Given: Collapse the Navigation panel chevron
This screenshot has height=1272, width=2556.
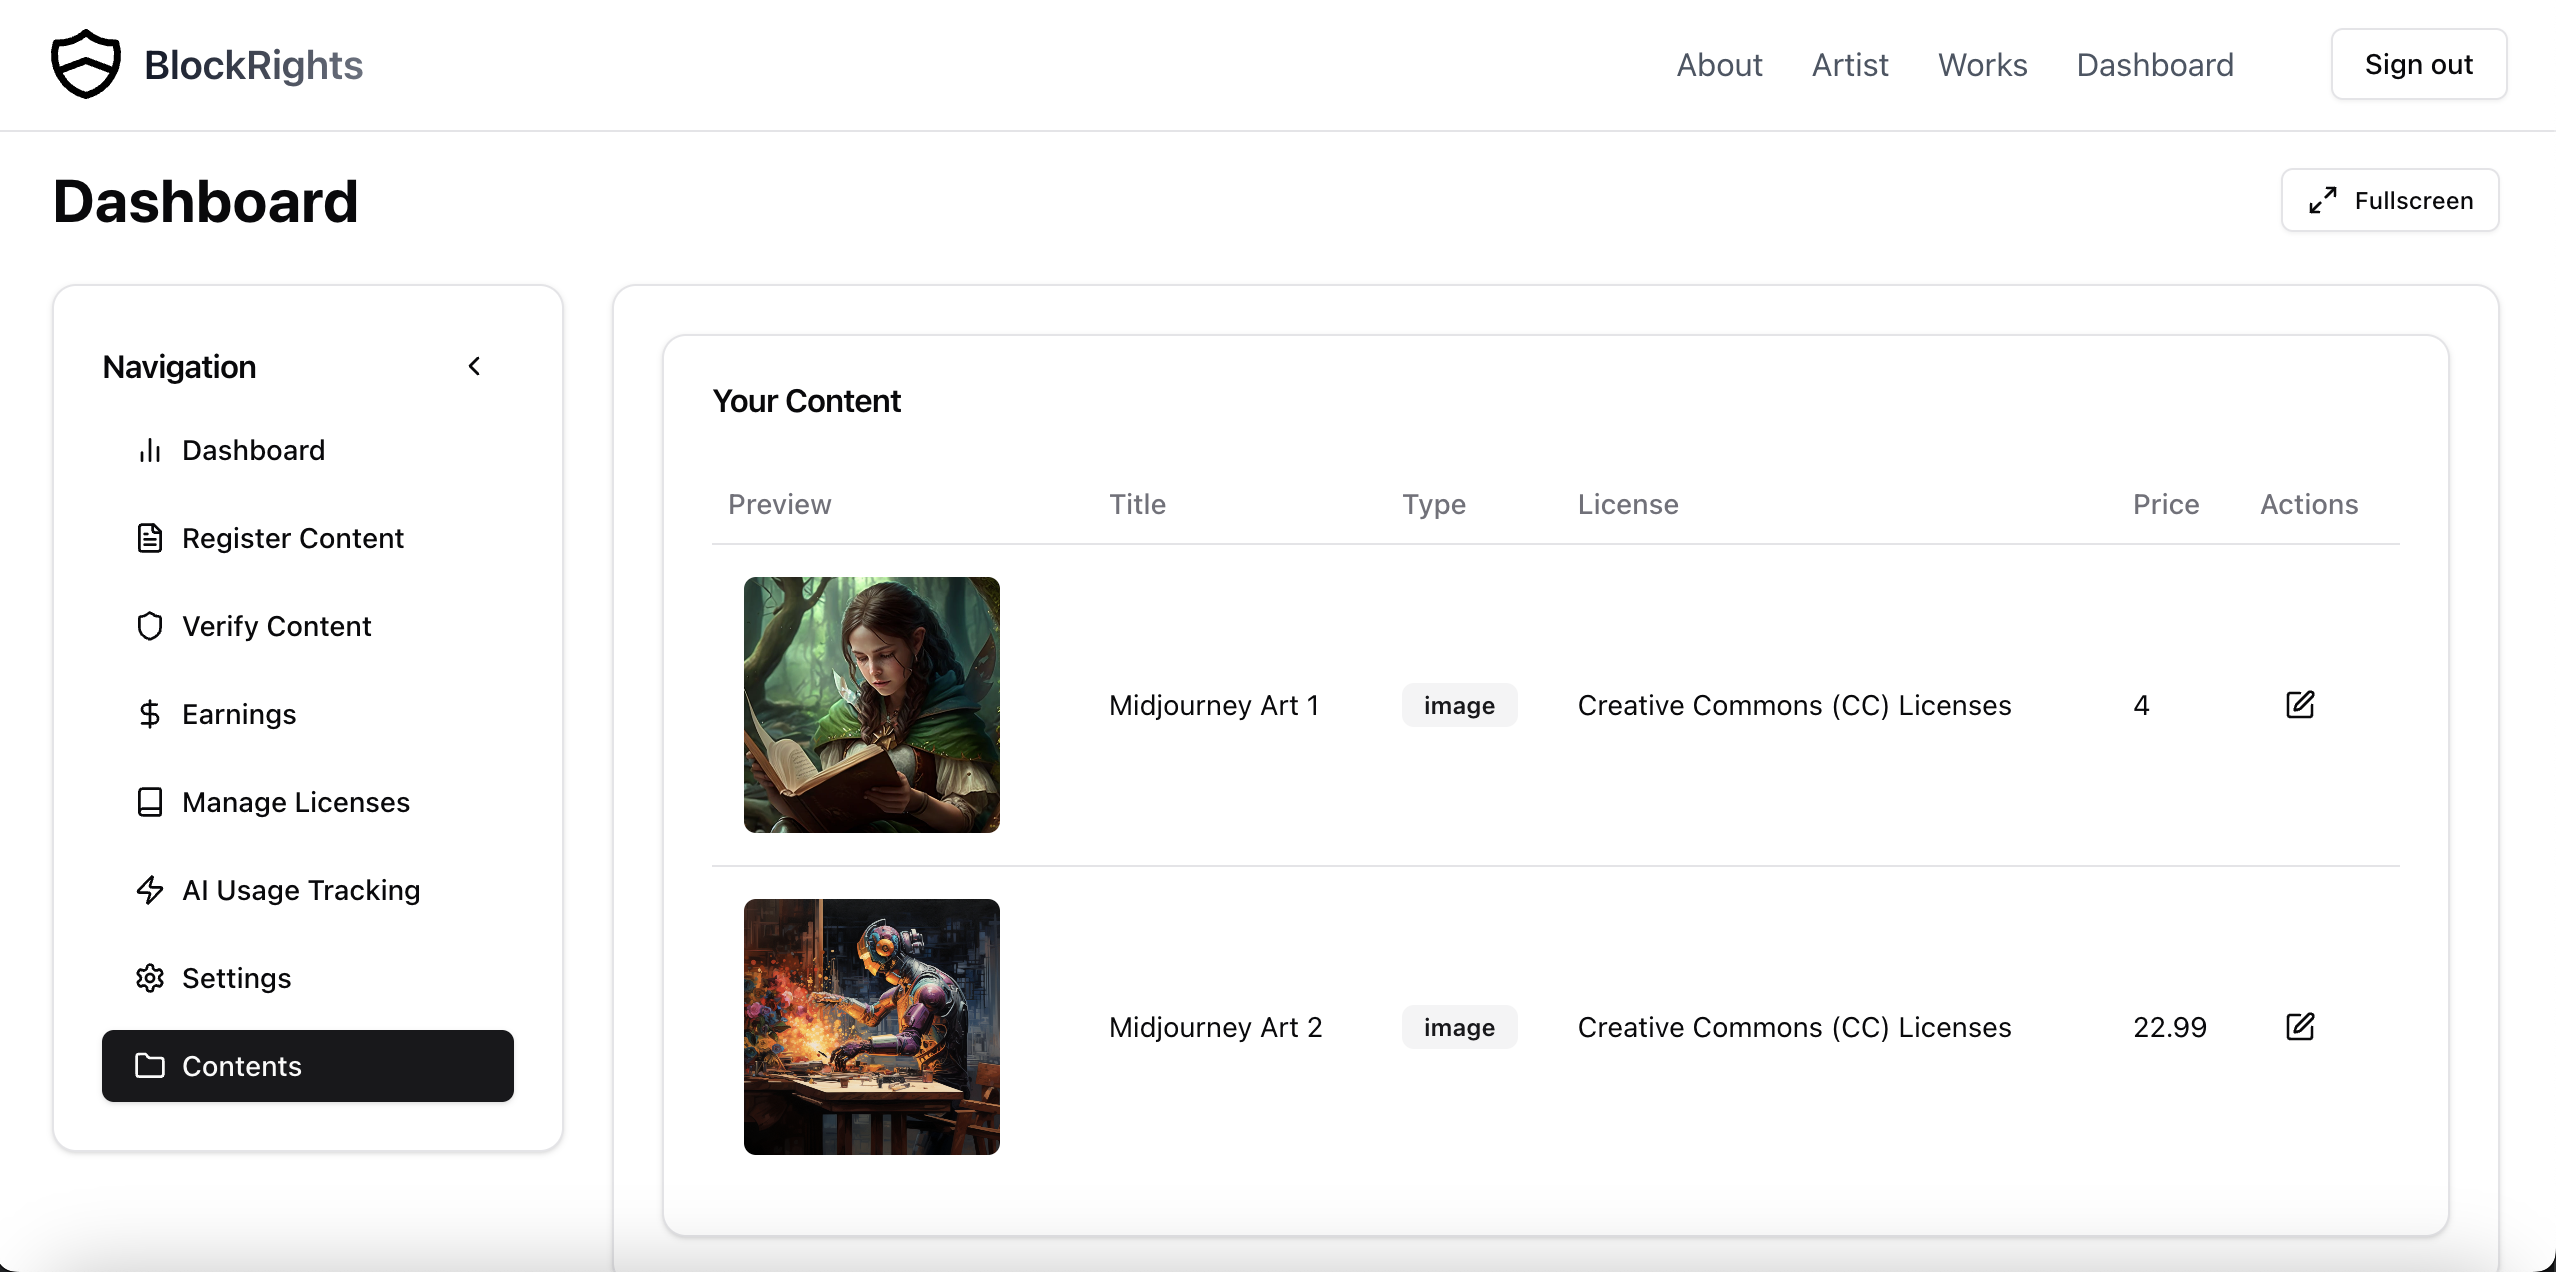Looking at the screenshot, I should [475, 367].
